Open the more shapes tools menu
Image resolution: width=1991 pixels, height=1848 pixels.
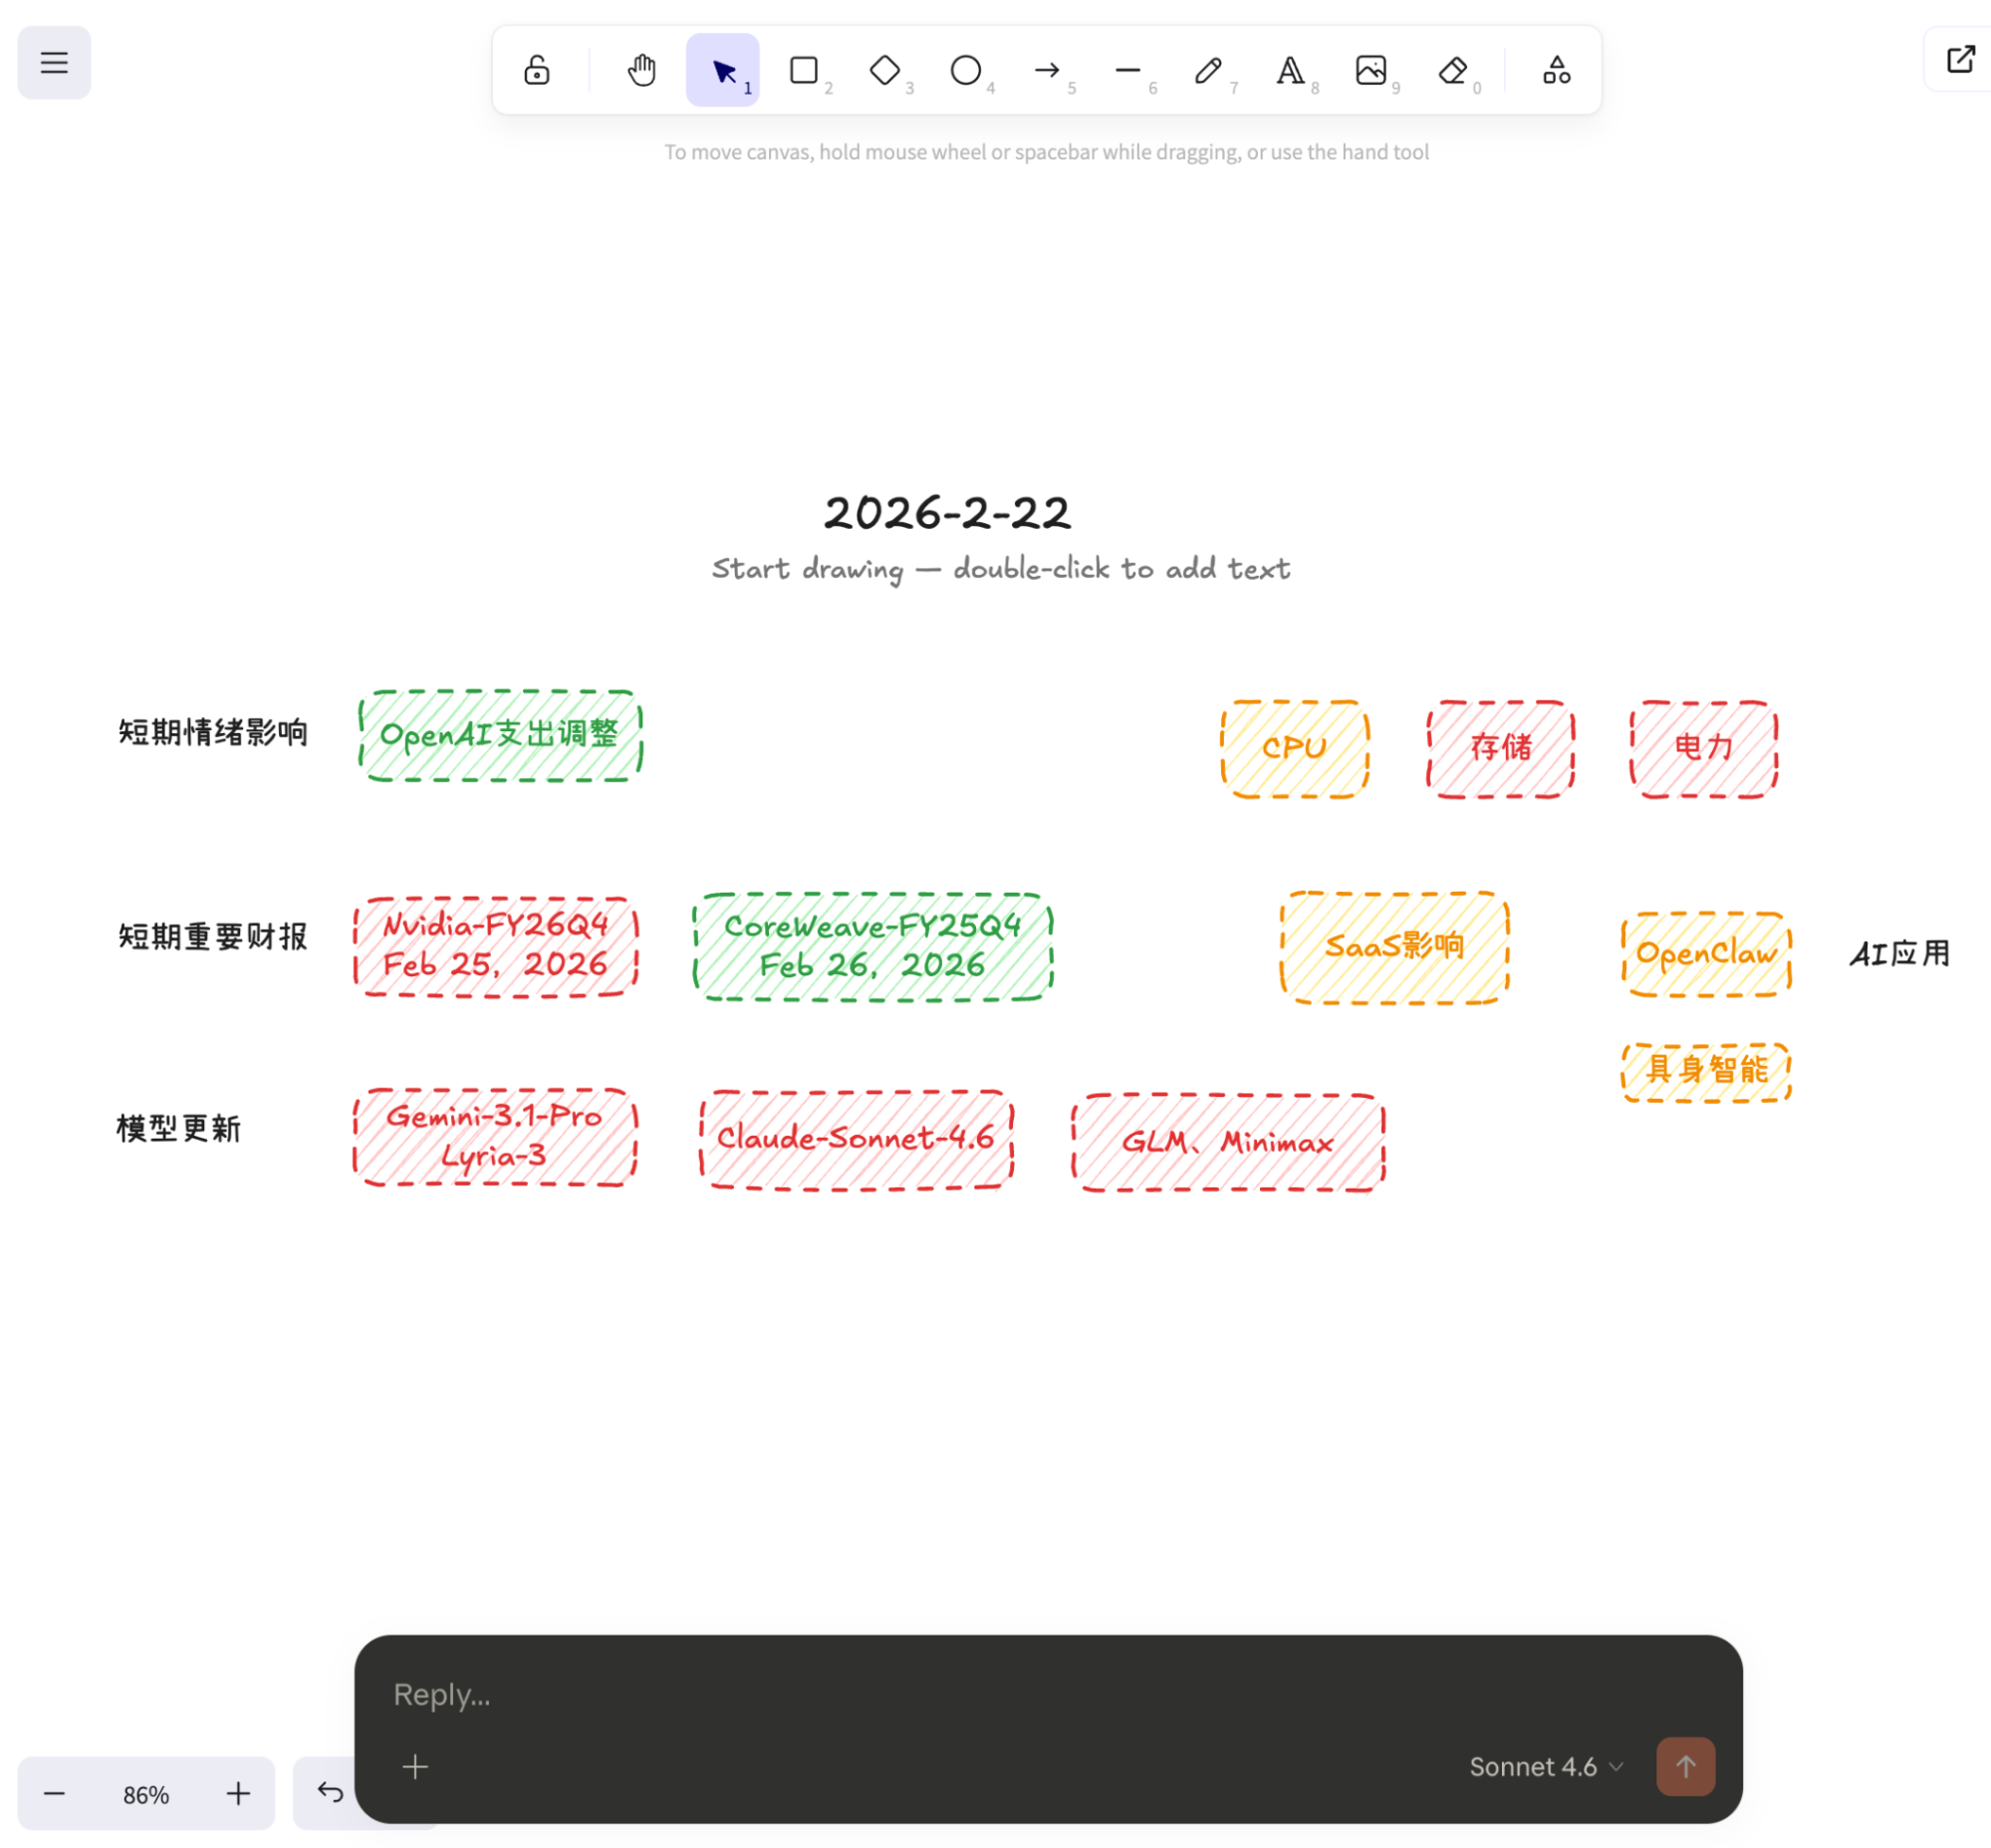coord(1556,70)
